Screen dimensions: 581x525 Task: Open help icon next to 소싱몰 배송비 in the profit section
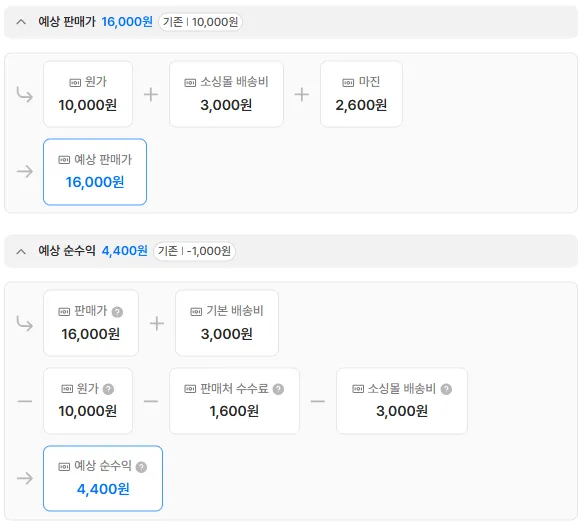point(446,389)
